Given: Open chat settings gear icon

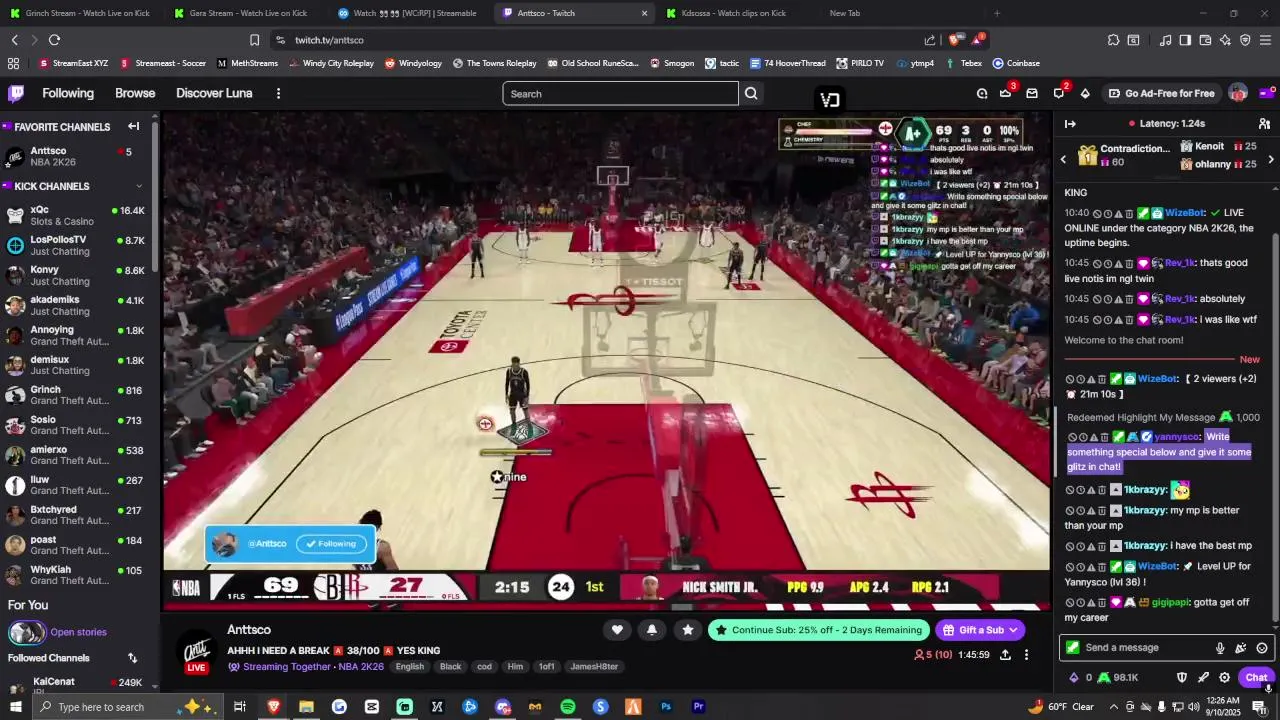Looking at the screenshot, I should [1224, 677].
